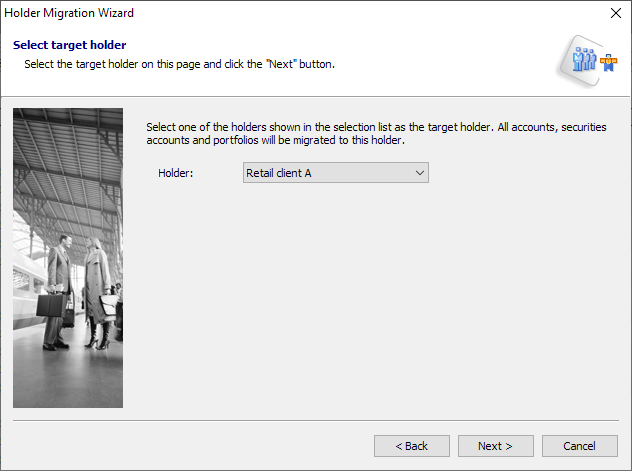Viewport: 632px width, 471px height.
Task: Click the woman in long coat in photo
Action: coord(99,285)
